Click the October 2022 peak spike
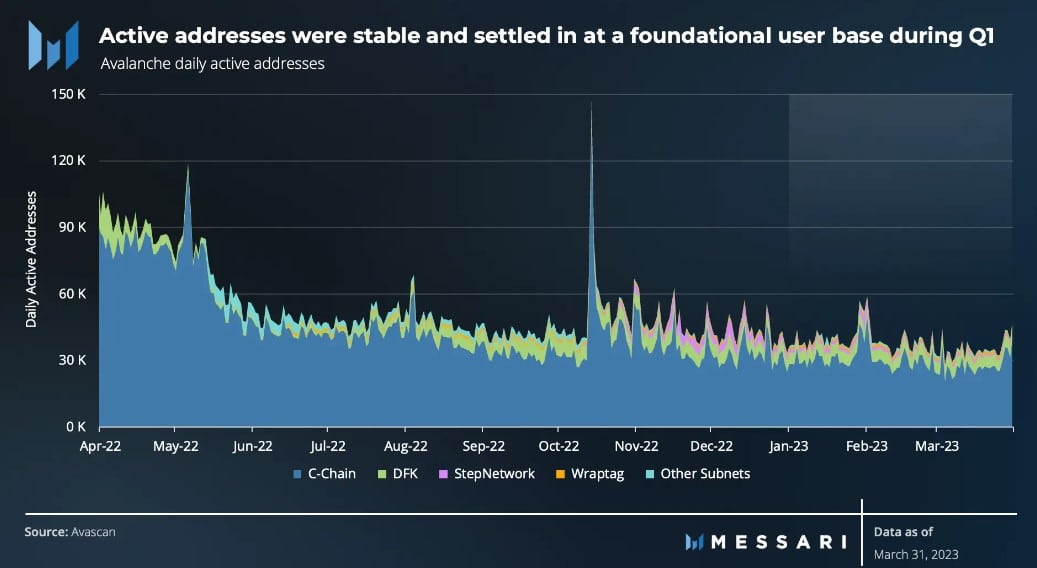Image resolution: width=1037 pixels, height=568 pixels. coord(591,106)
